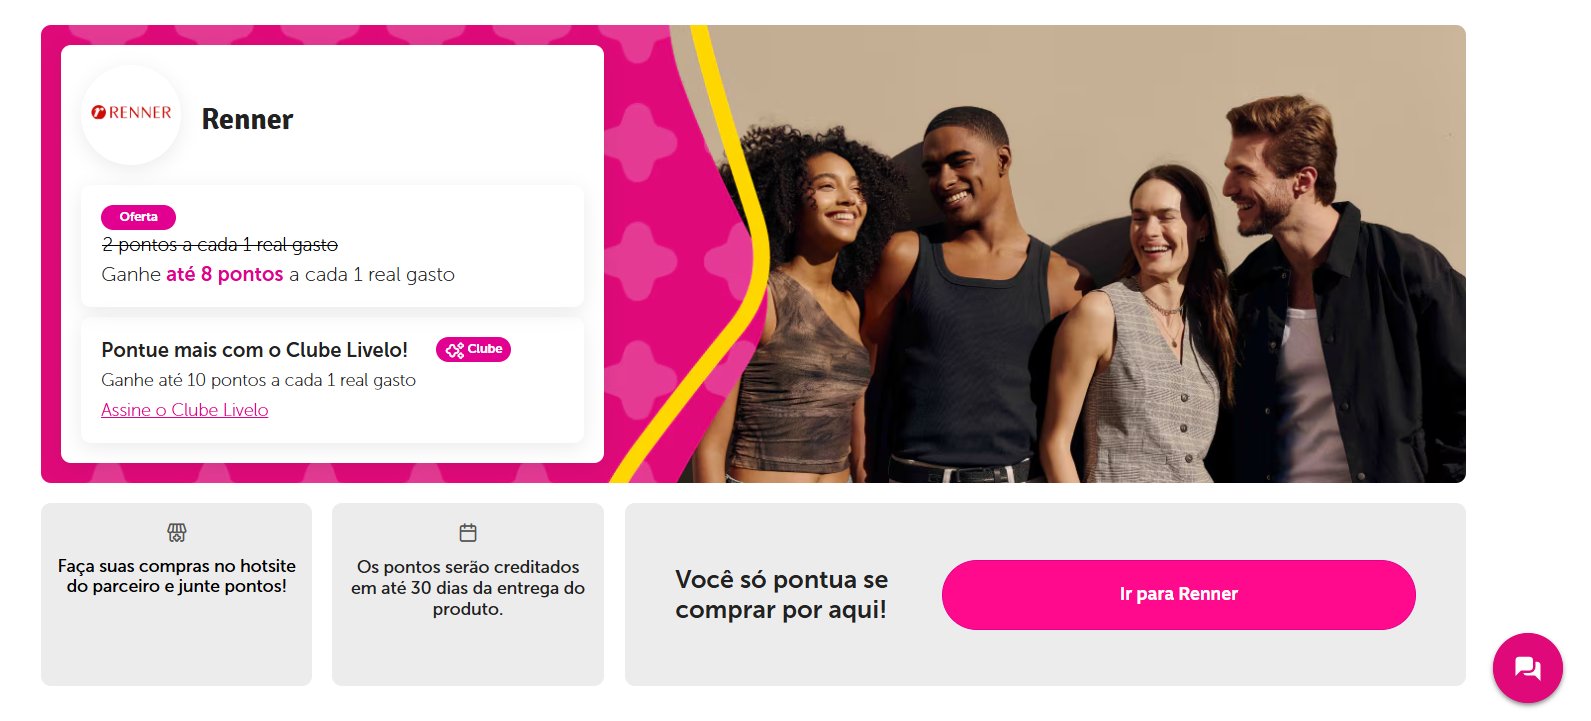The width and height of the screenshot is (1591, 721).
Task: Open the chat support bubble icon
Action: (x=1527, y=668)
